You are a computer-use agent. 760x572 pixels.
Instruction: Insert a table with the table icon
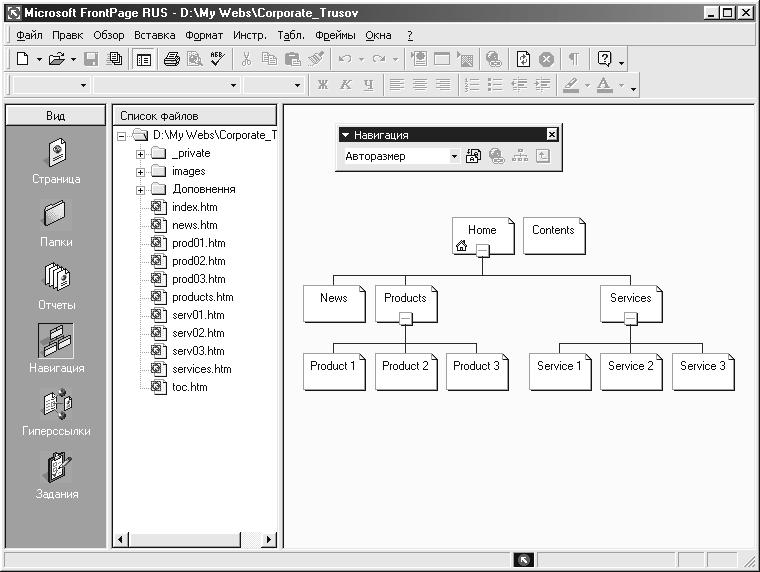coord(442,59)
